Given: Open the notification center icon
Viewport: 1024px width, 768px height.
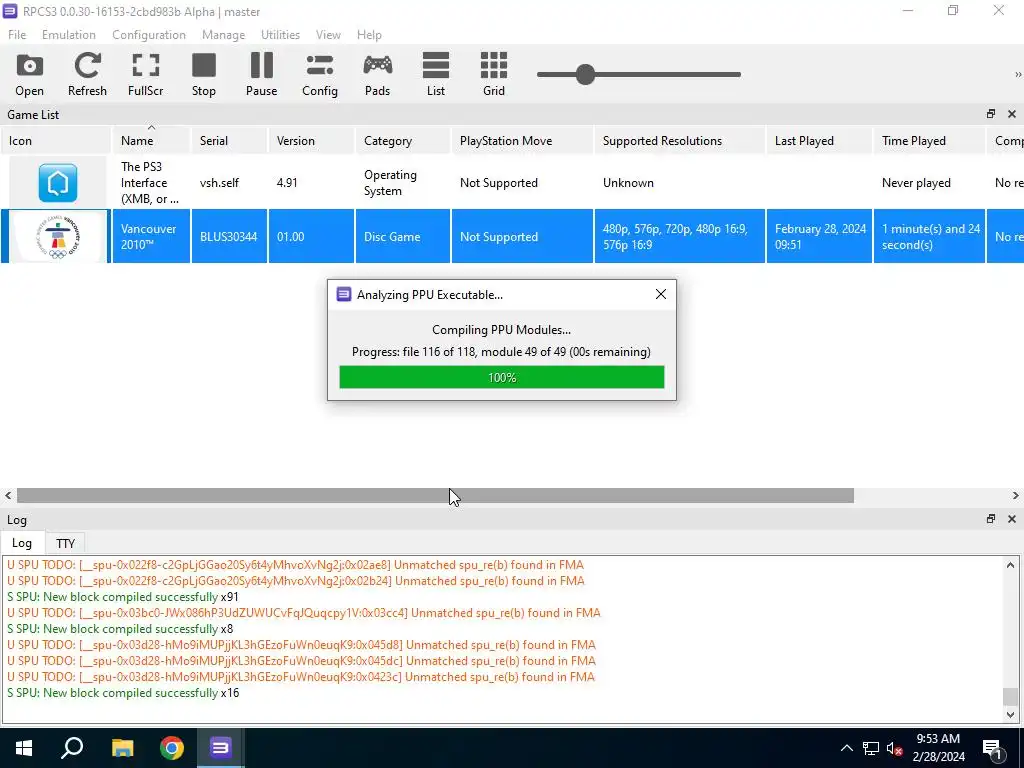Looking at the screenshot, I should click(992, 748).
